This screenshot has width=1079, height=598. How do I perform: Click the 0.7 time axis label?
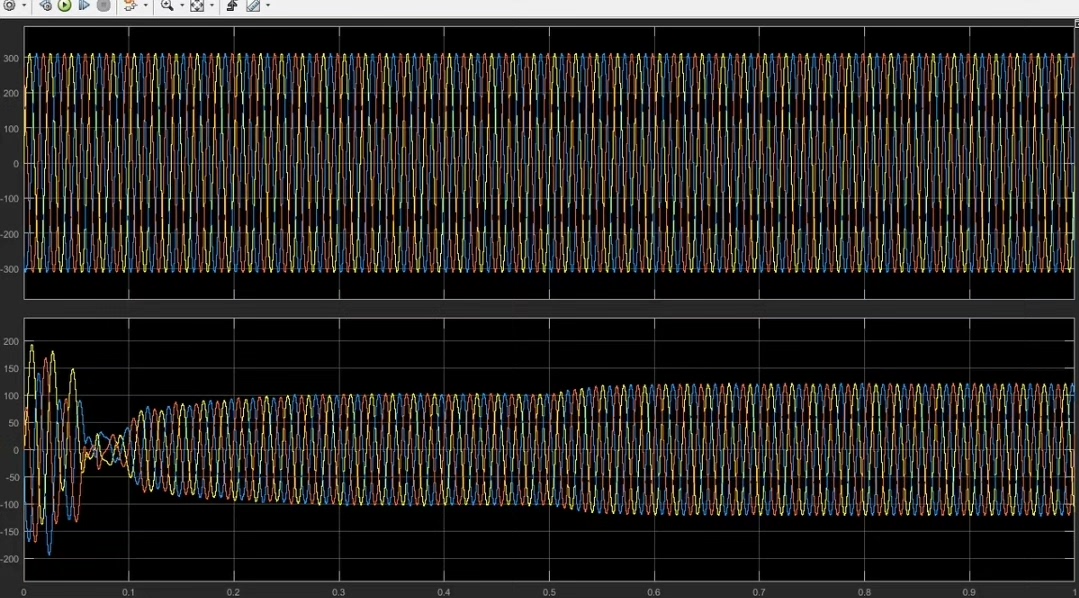[759, 592]
